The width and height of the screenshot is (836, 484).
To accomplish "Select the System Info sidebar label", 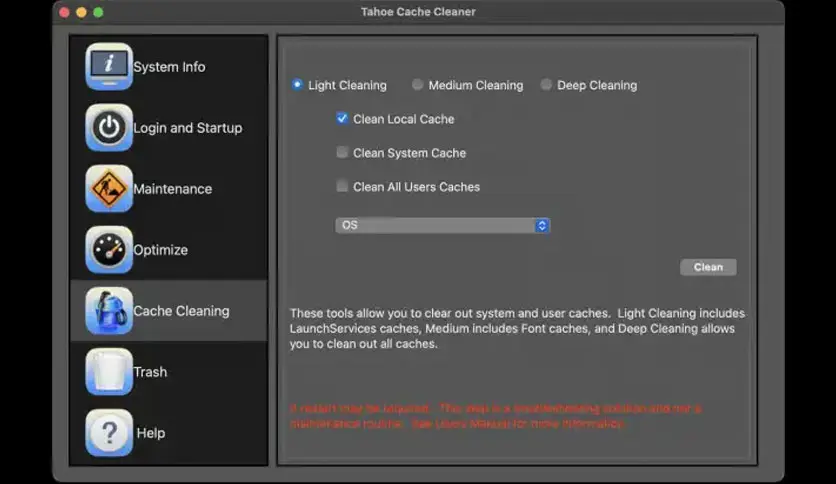I will coord(169,67).
